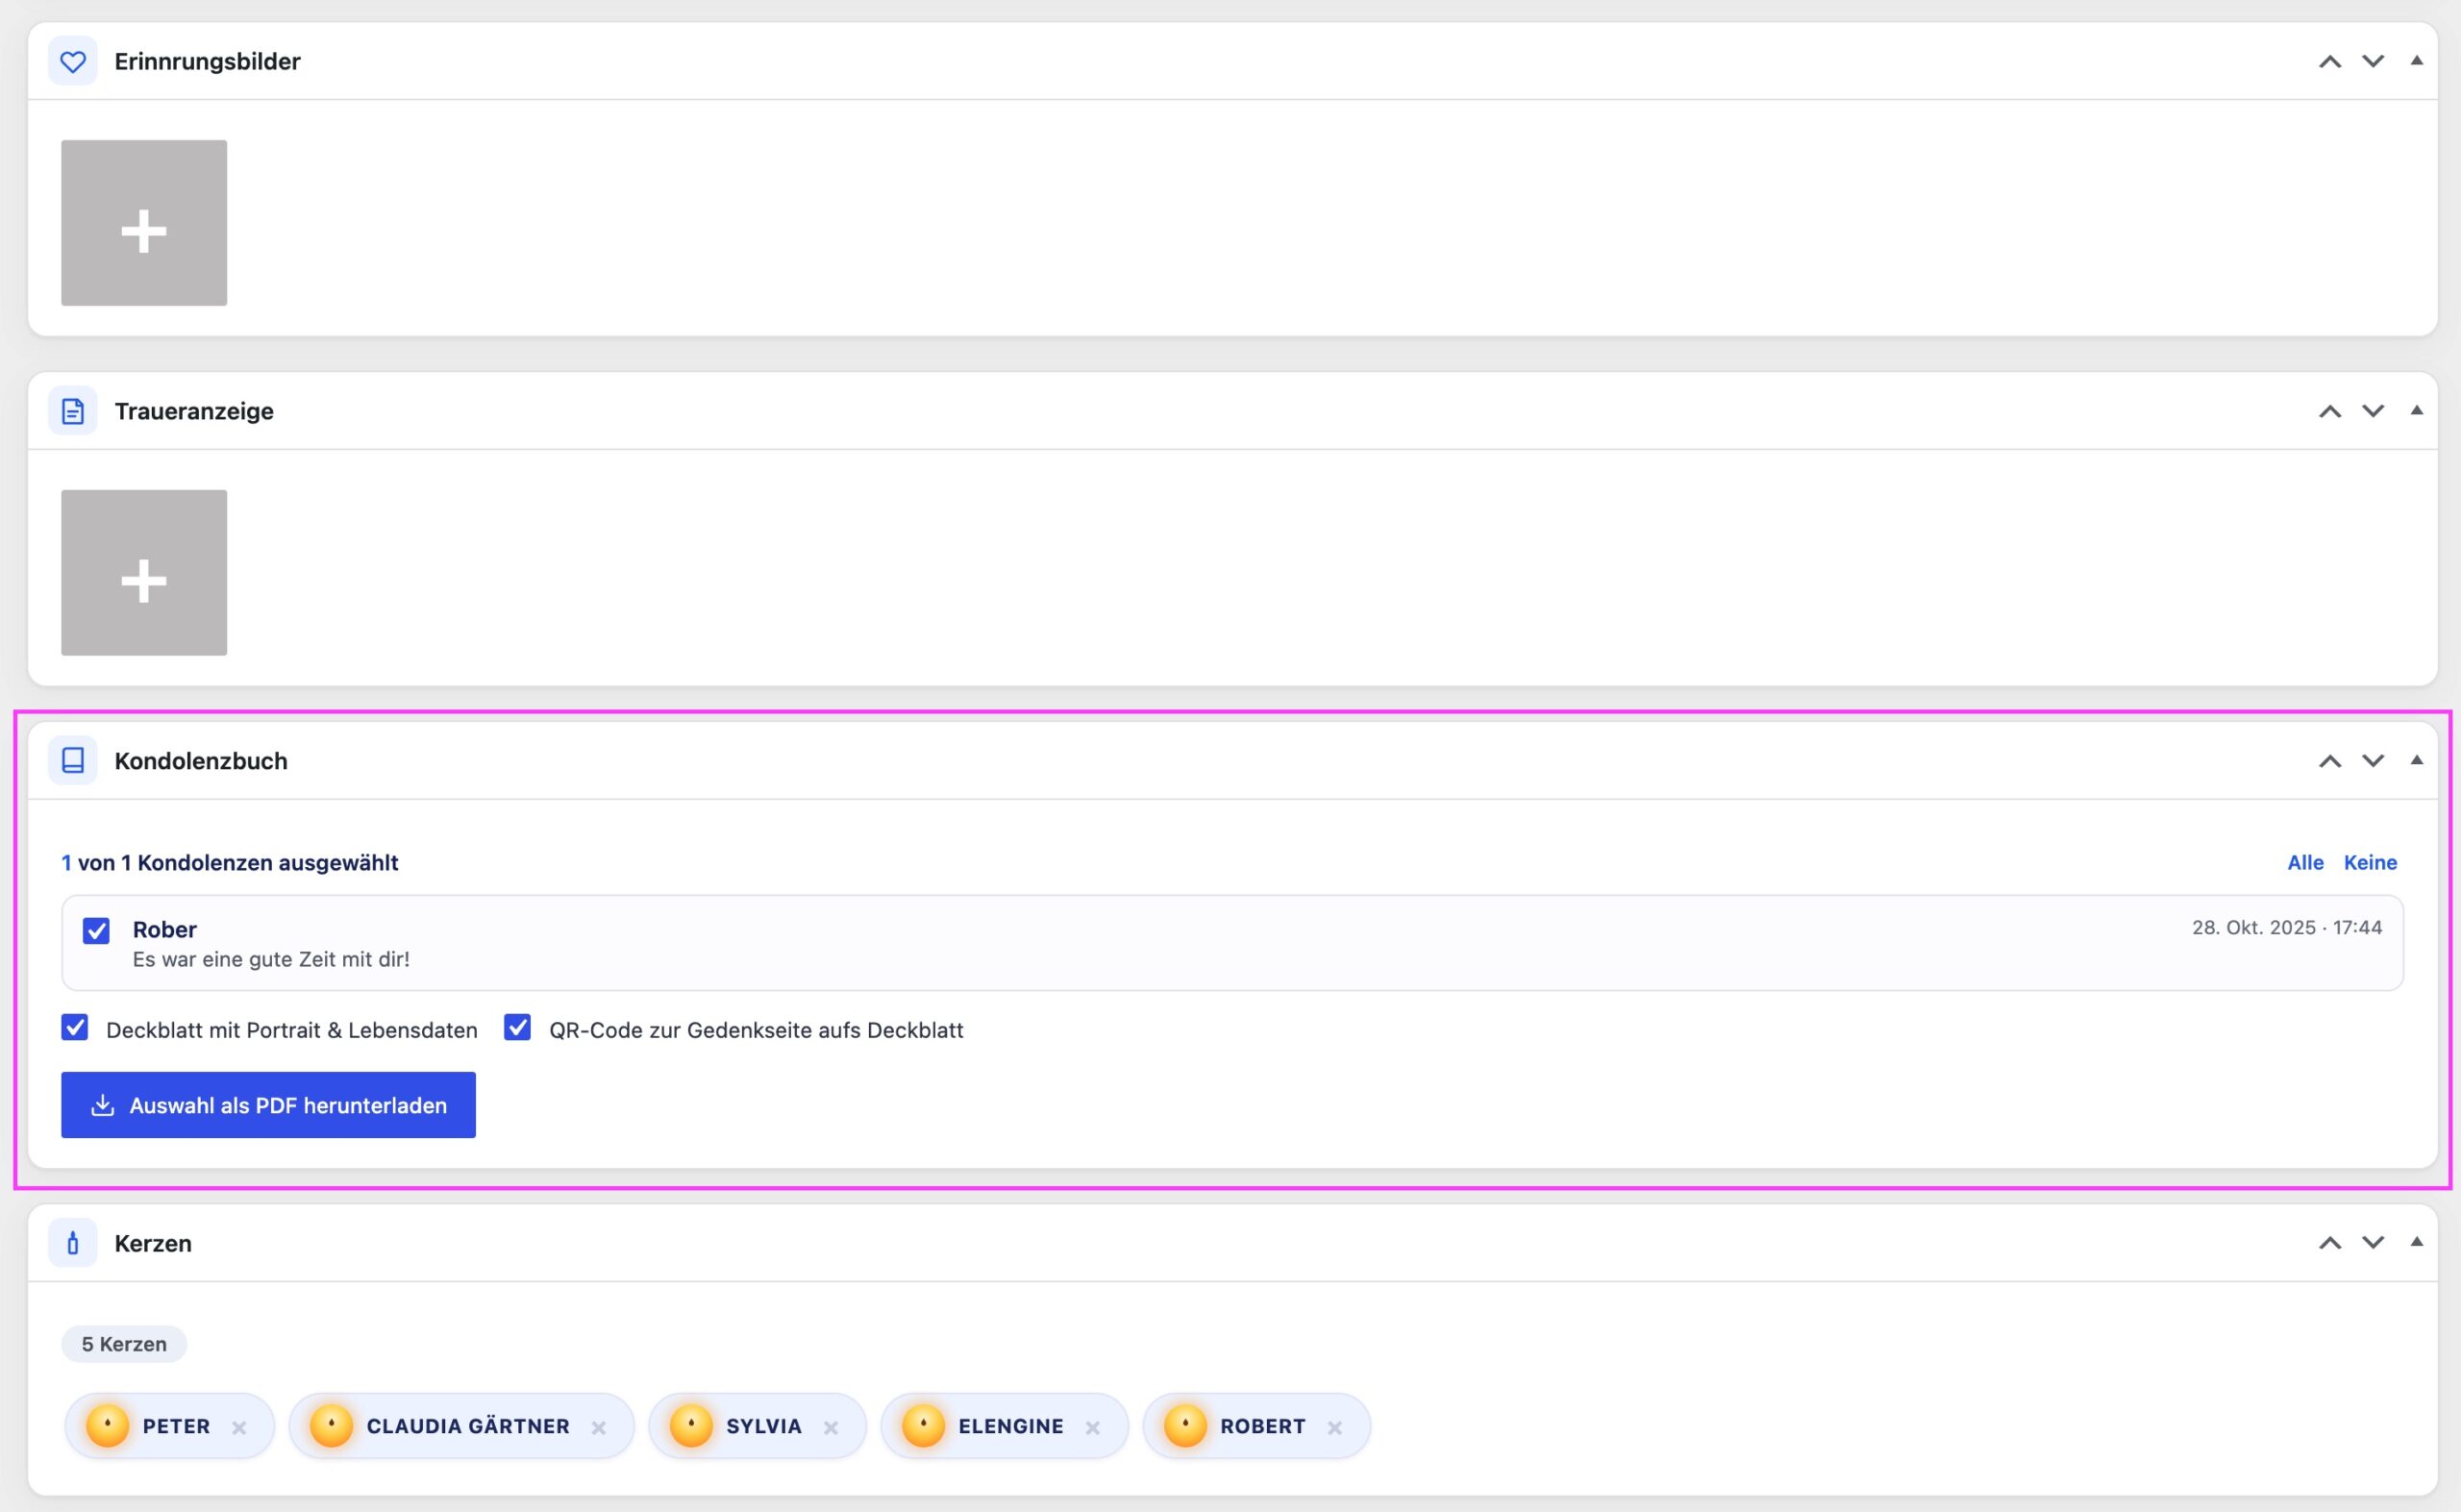Remove Peter's candle with the x
2461x1512 pixels.
coord(239,1427)
